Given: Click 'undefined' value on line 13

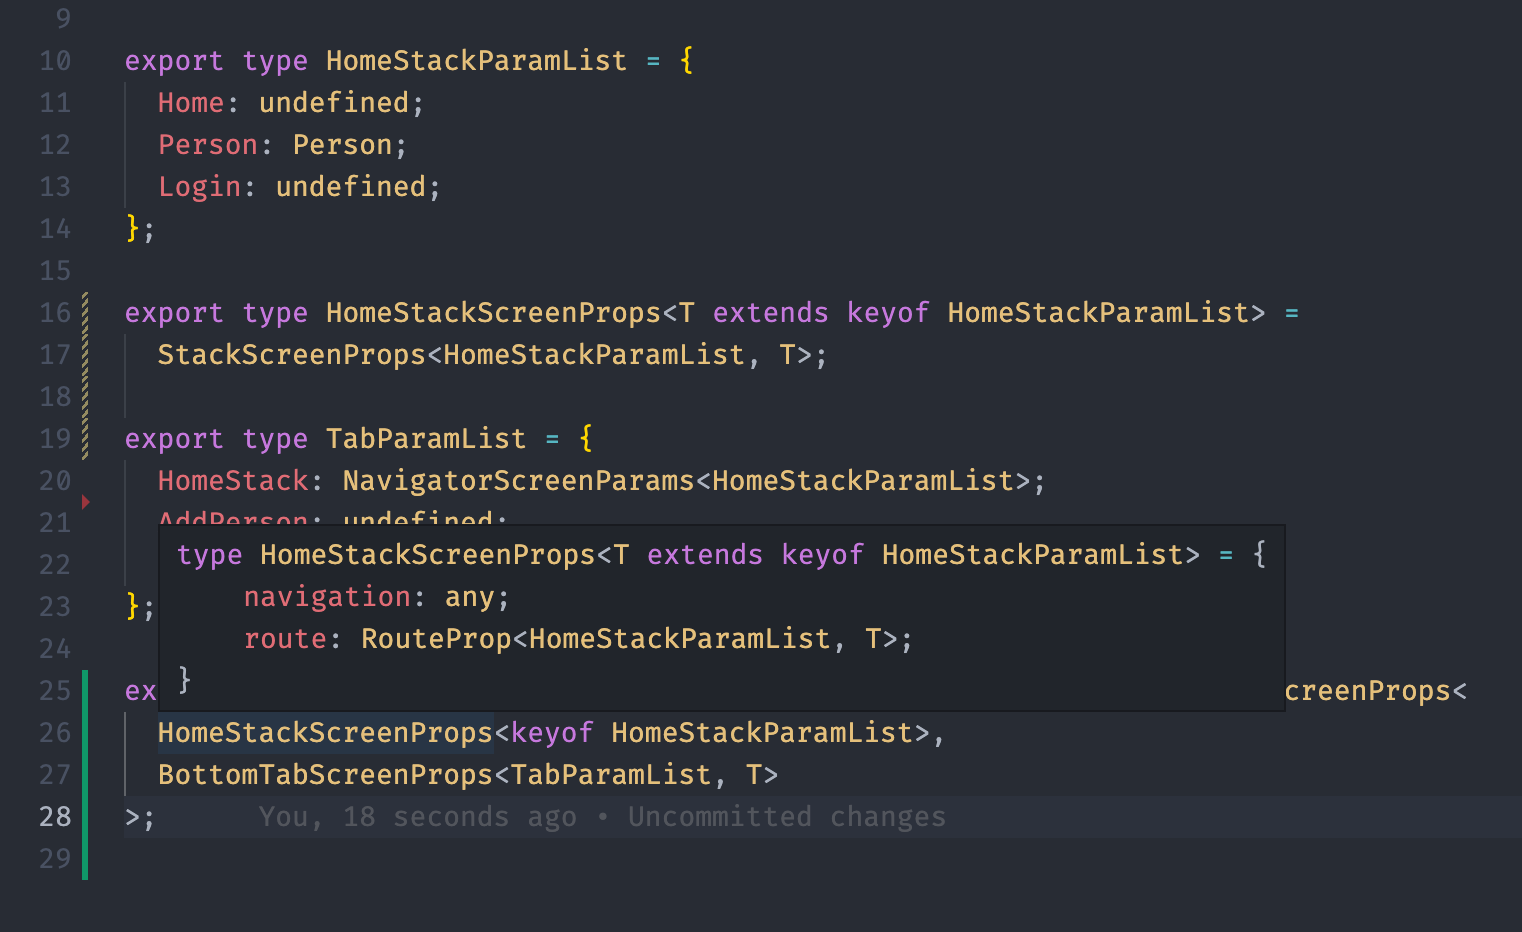Looking at the screenshot, I should [351, 187].
